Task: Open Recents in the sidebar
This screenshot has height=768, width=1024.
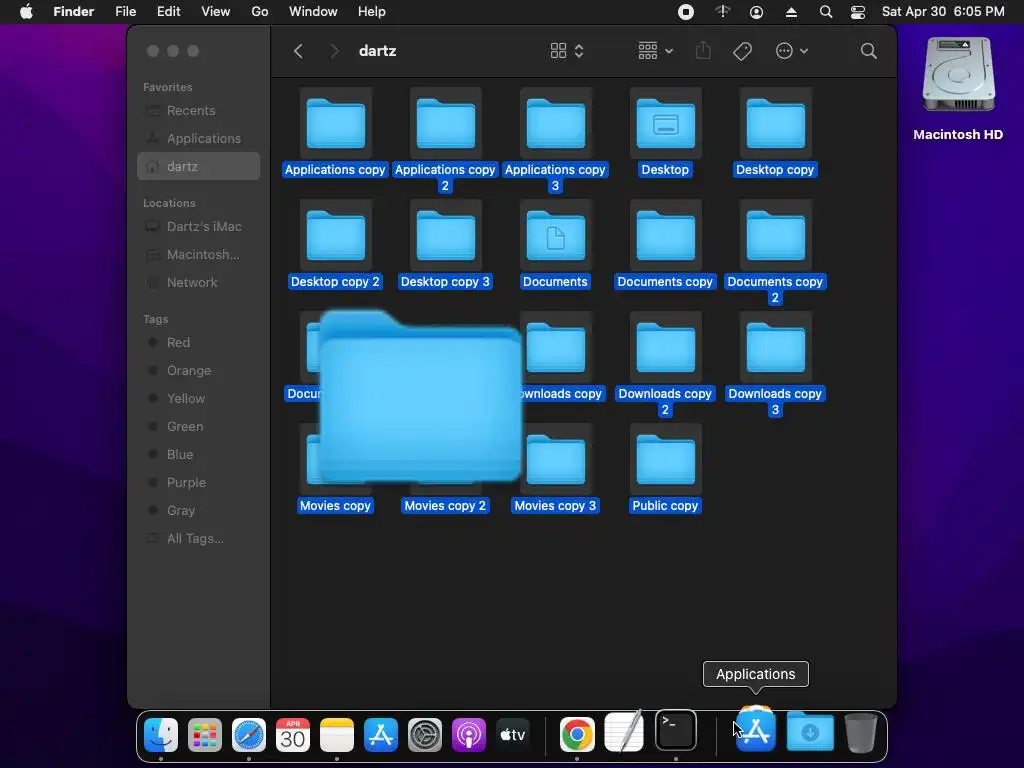Action: pos(199,110)
